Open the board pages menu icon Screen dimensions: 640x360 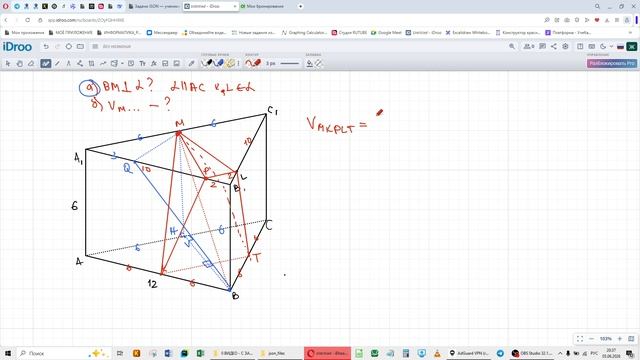(x=95, y=47)
